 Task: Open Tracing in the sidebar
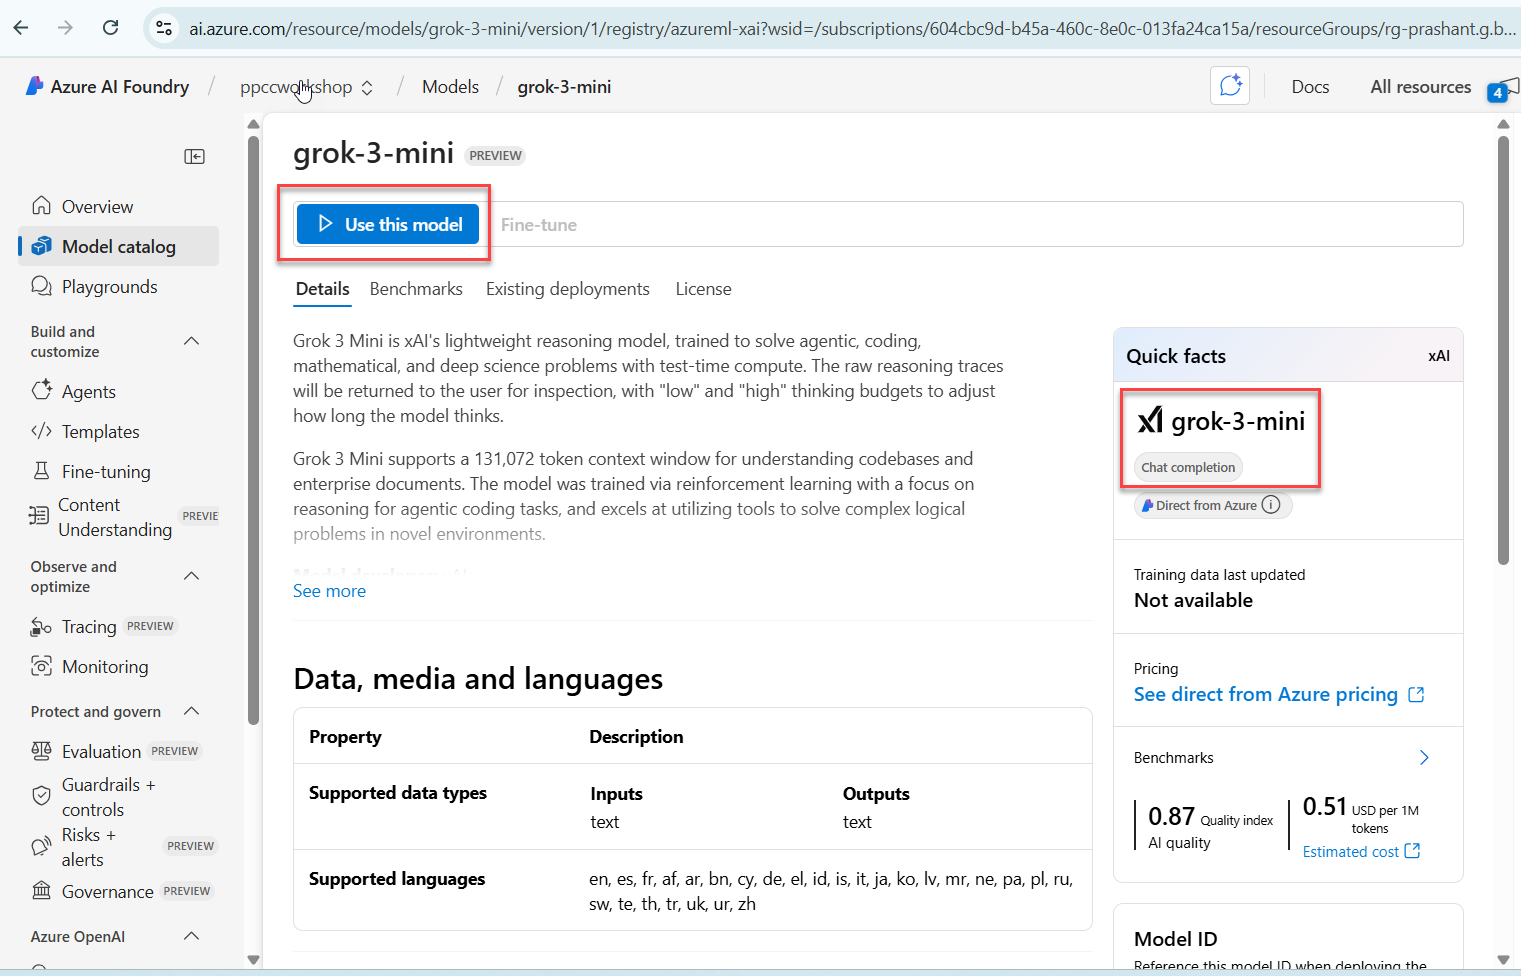click(88, 627)
